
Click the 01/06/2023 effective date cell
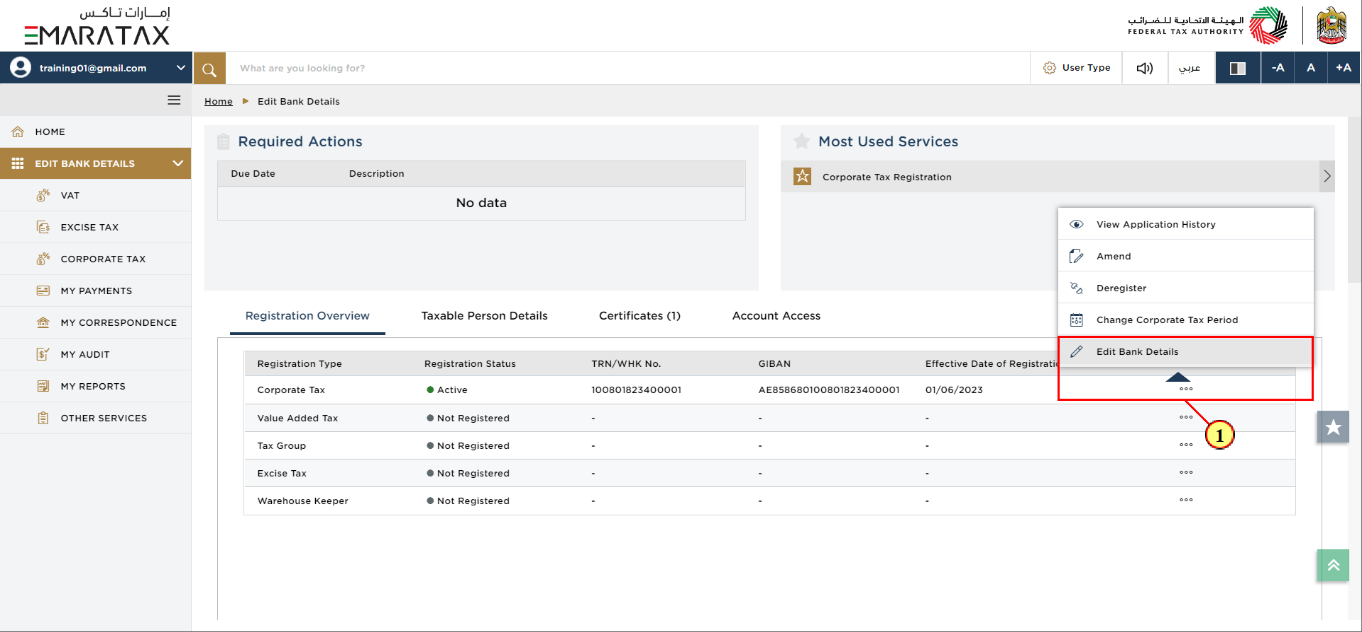(x=954, y=390)
